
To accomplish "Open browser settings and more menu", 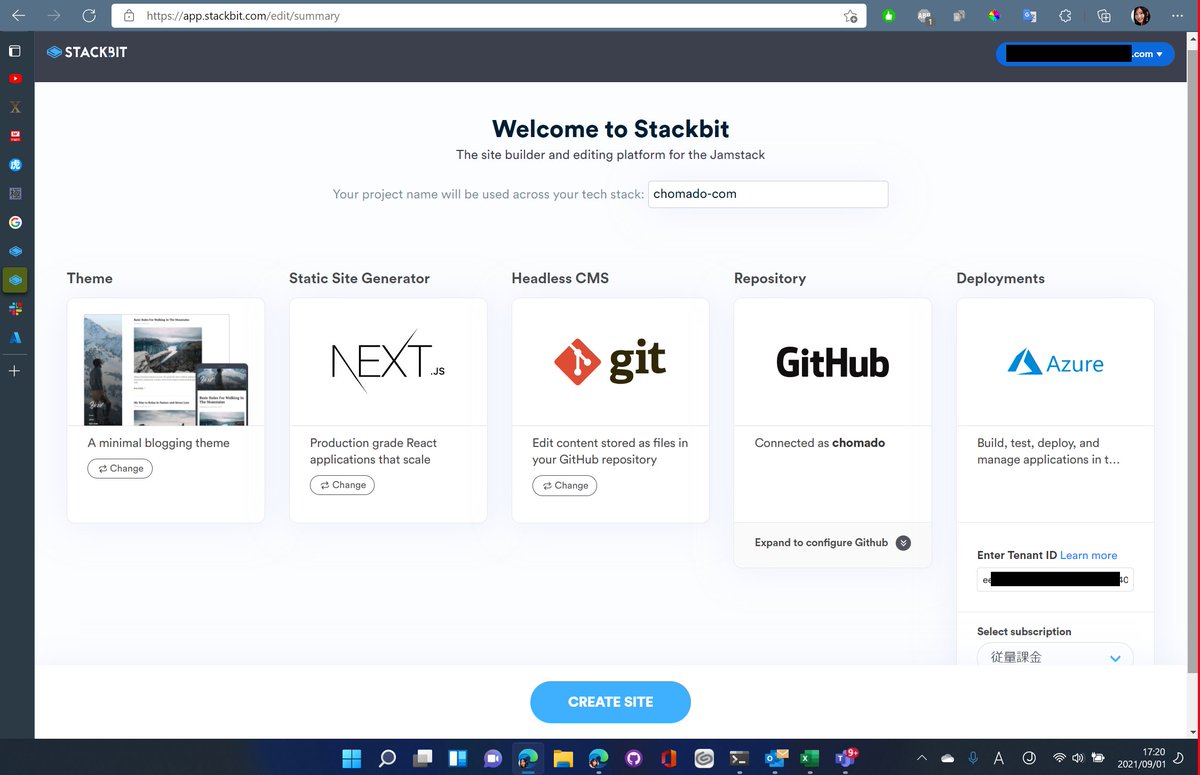I will pyautogui.click(x=1178, y=16).
